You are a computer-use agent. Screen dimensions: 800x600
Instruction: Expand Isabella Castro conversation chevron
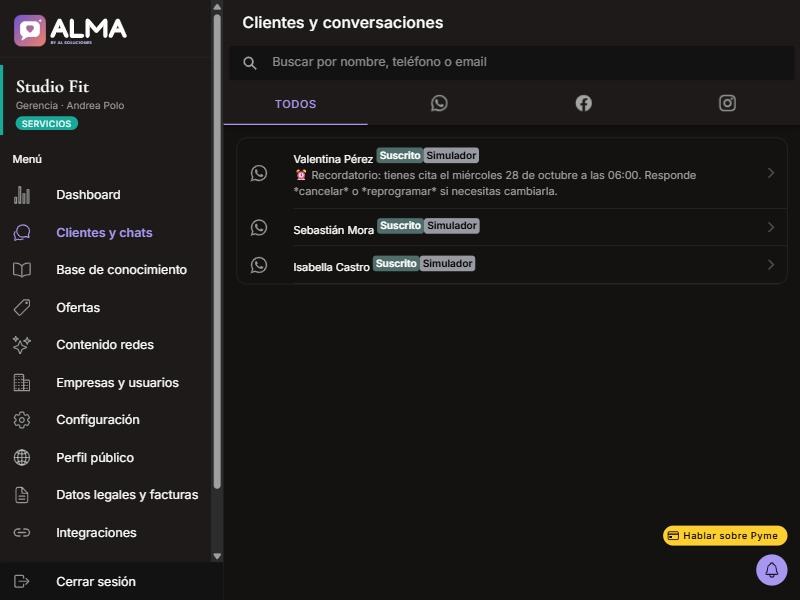(771, 265)
